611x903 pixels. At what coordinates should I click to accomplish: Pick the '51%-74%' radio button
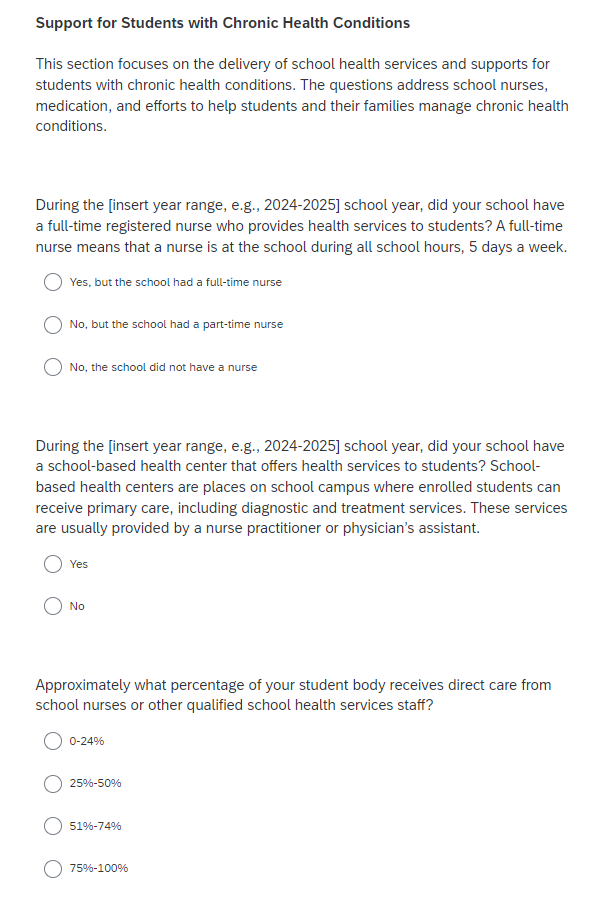(53, 826)
